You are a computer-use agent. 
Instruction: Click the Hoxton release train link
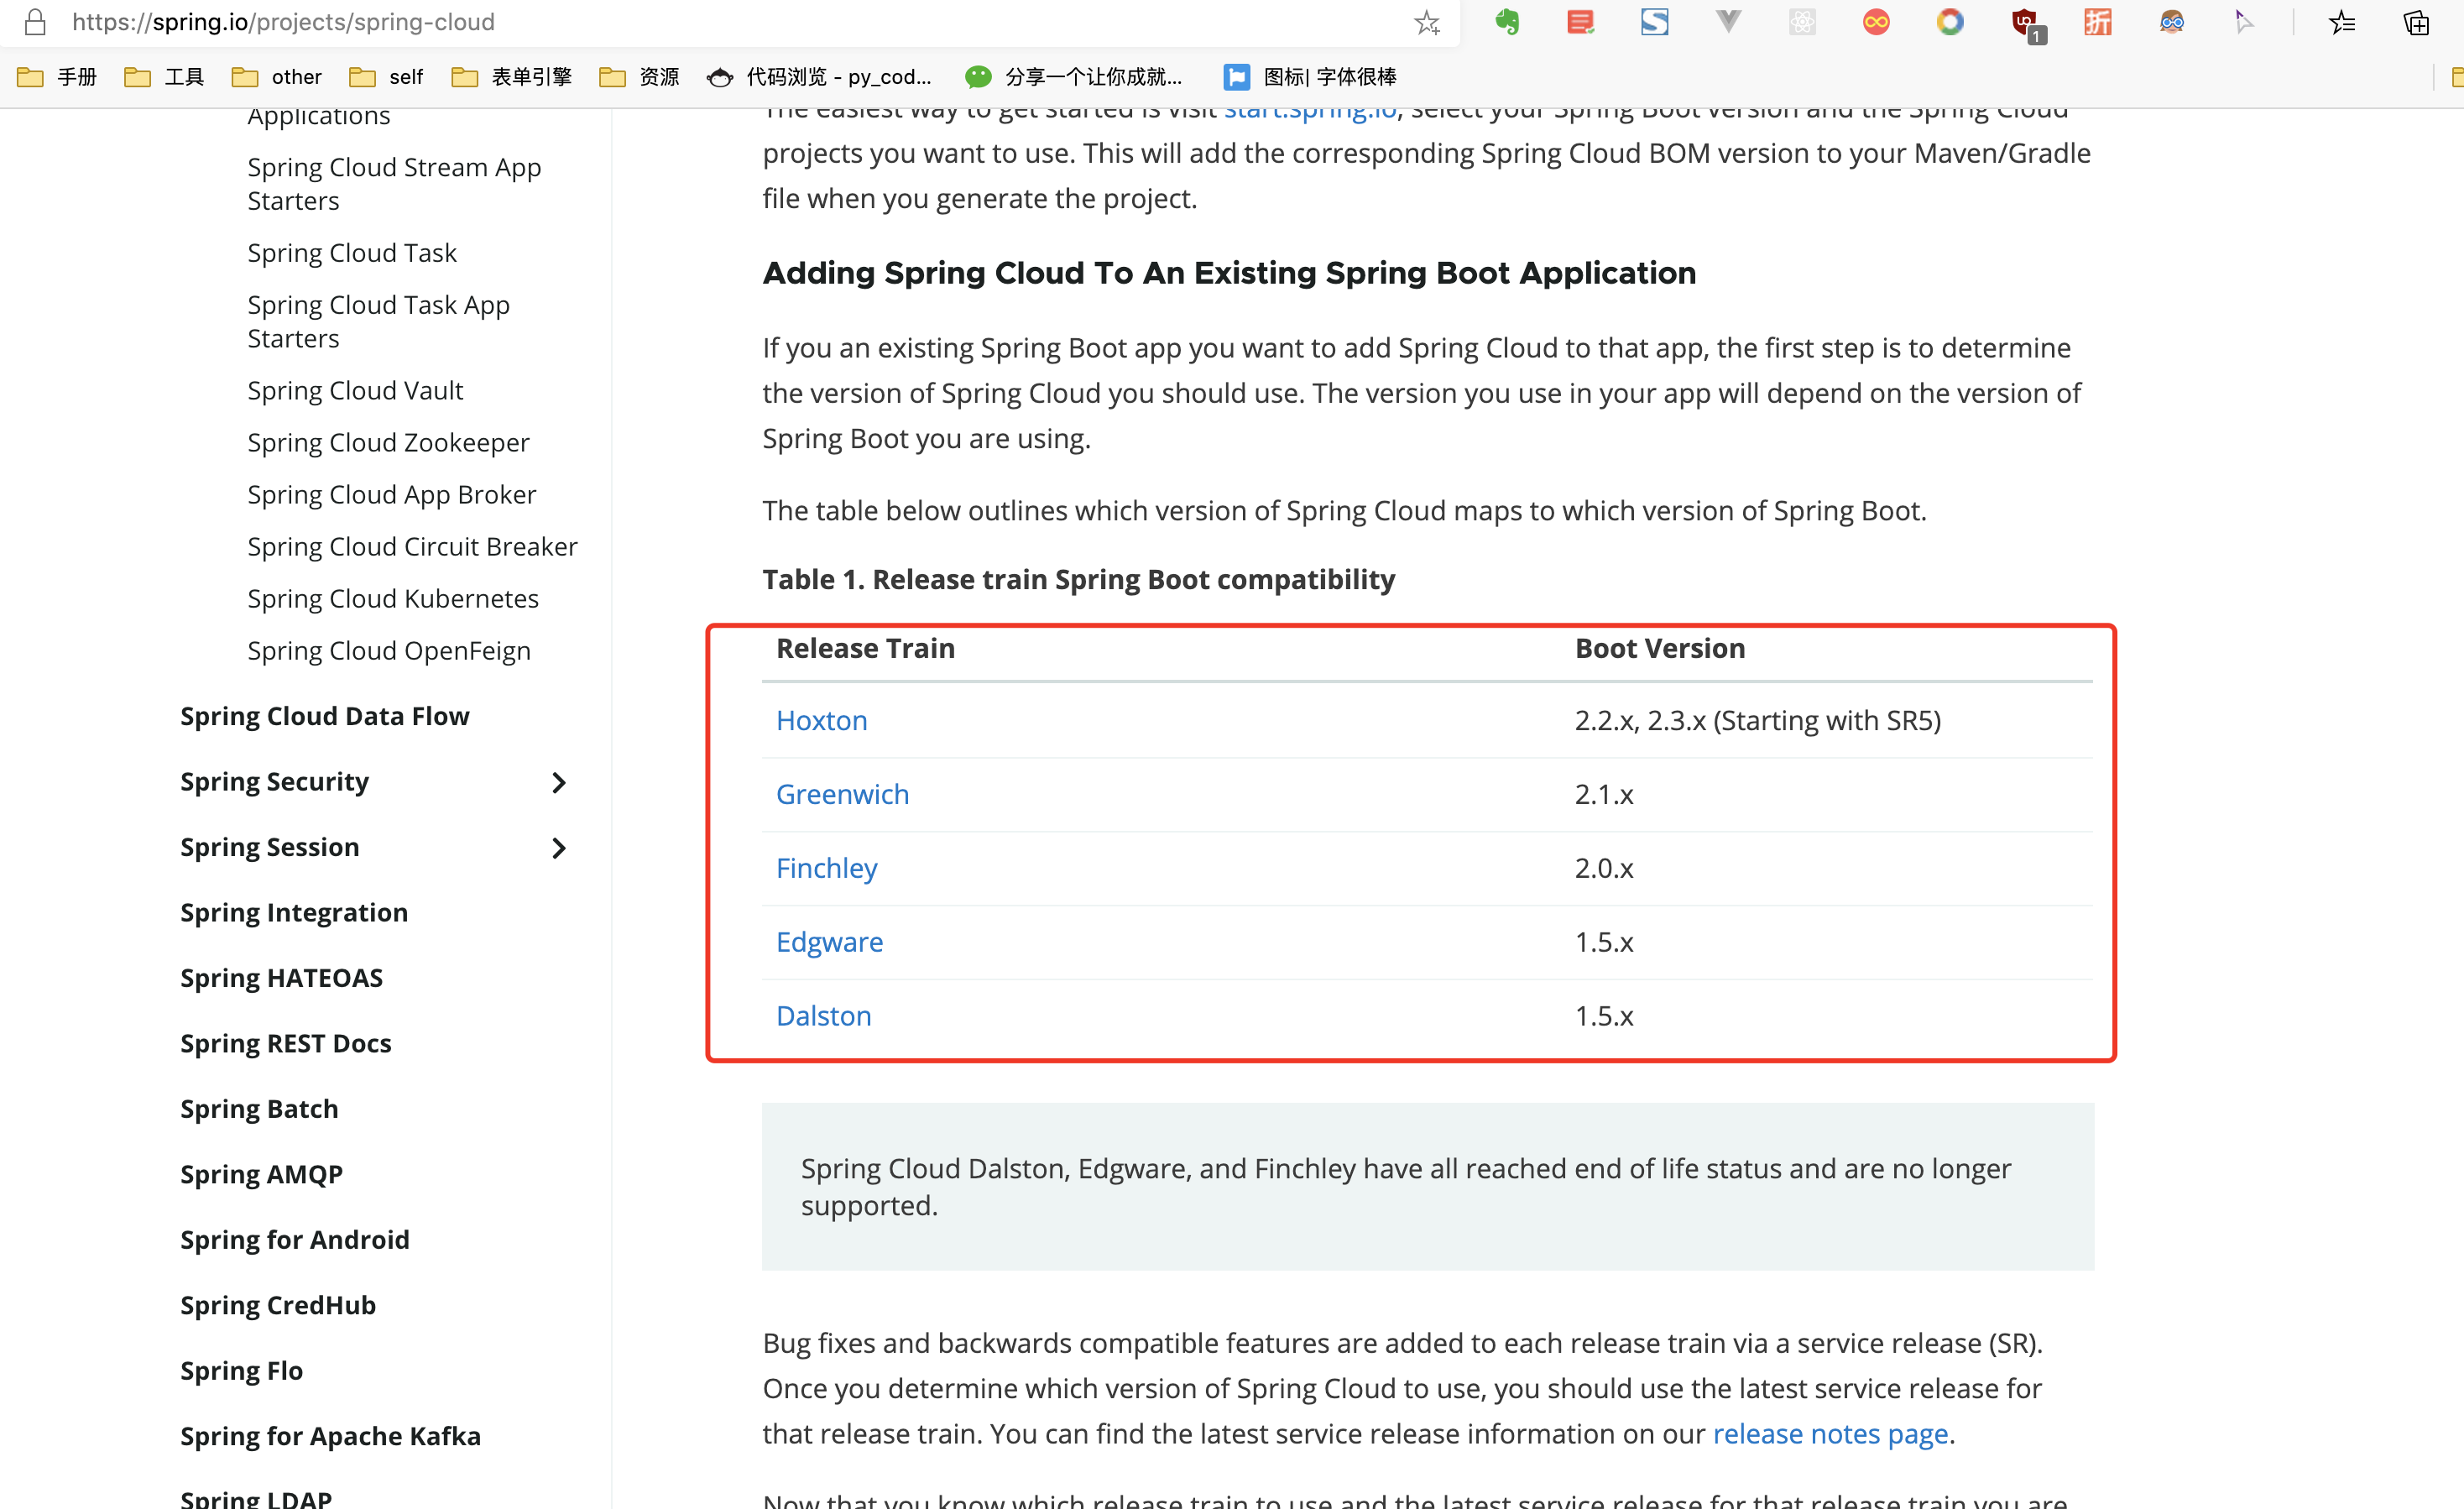[822, 720]
